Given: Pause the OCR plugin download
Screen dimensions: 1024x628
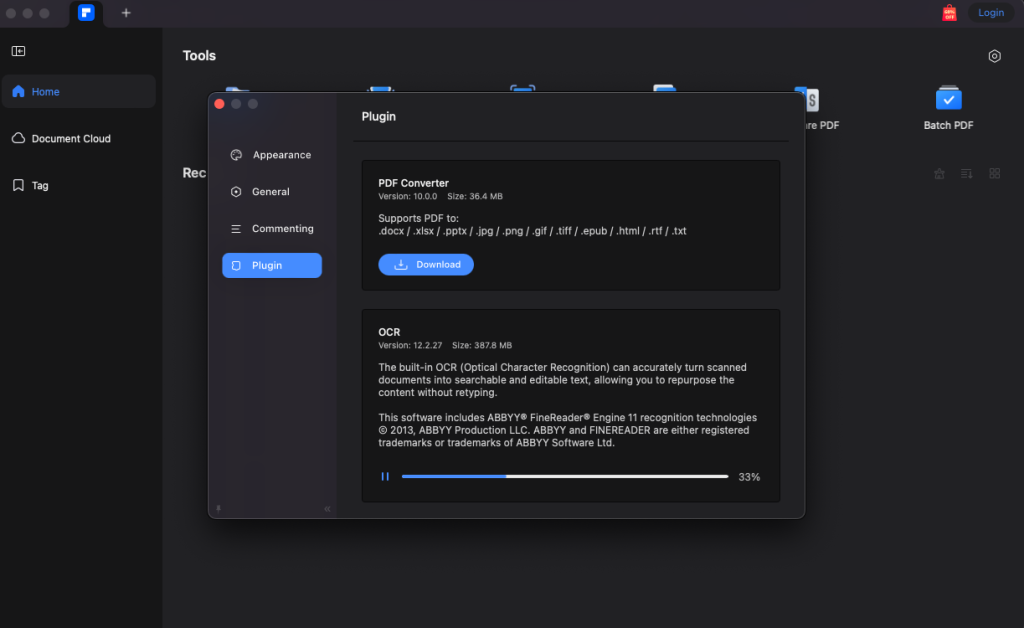Looking at the screenshot, I should click(385, 476).
